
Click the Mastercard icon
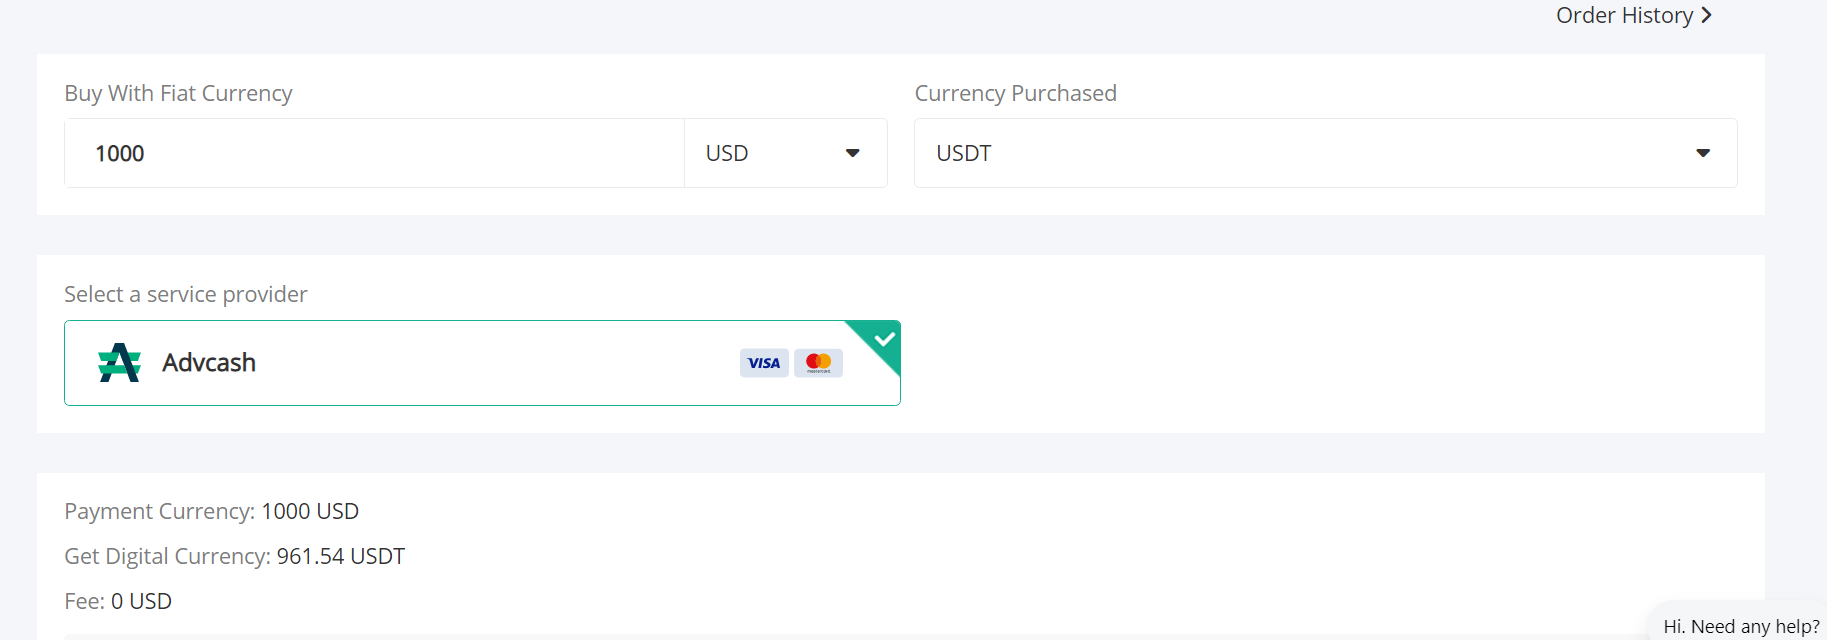[818, 363]
